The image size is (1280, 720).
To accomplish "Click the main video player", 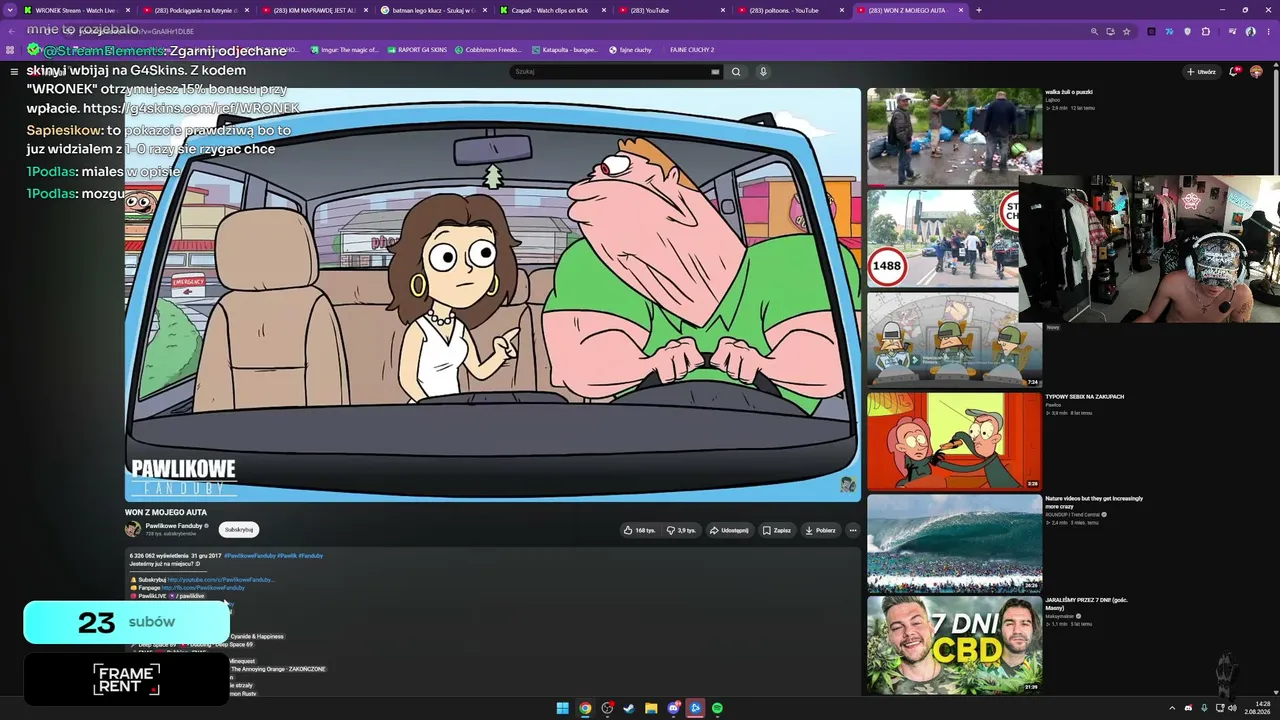I will [x=493, y=294].
